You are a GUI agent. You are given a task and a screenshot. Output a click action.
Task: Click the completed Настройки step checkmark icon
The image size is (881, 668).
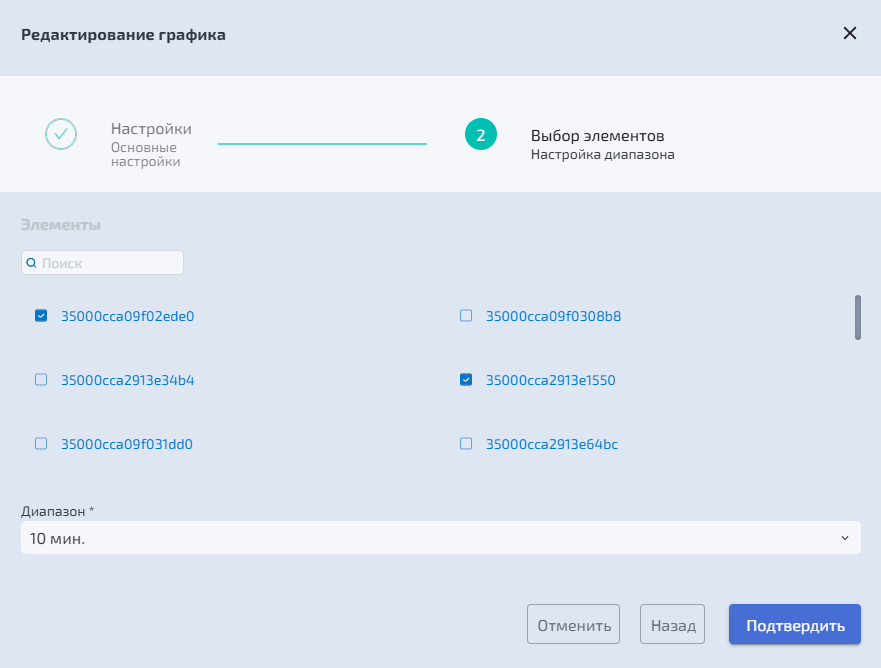click(61, 134)
